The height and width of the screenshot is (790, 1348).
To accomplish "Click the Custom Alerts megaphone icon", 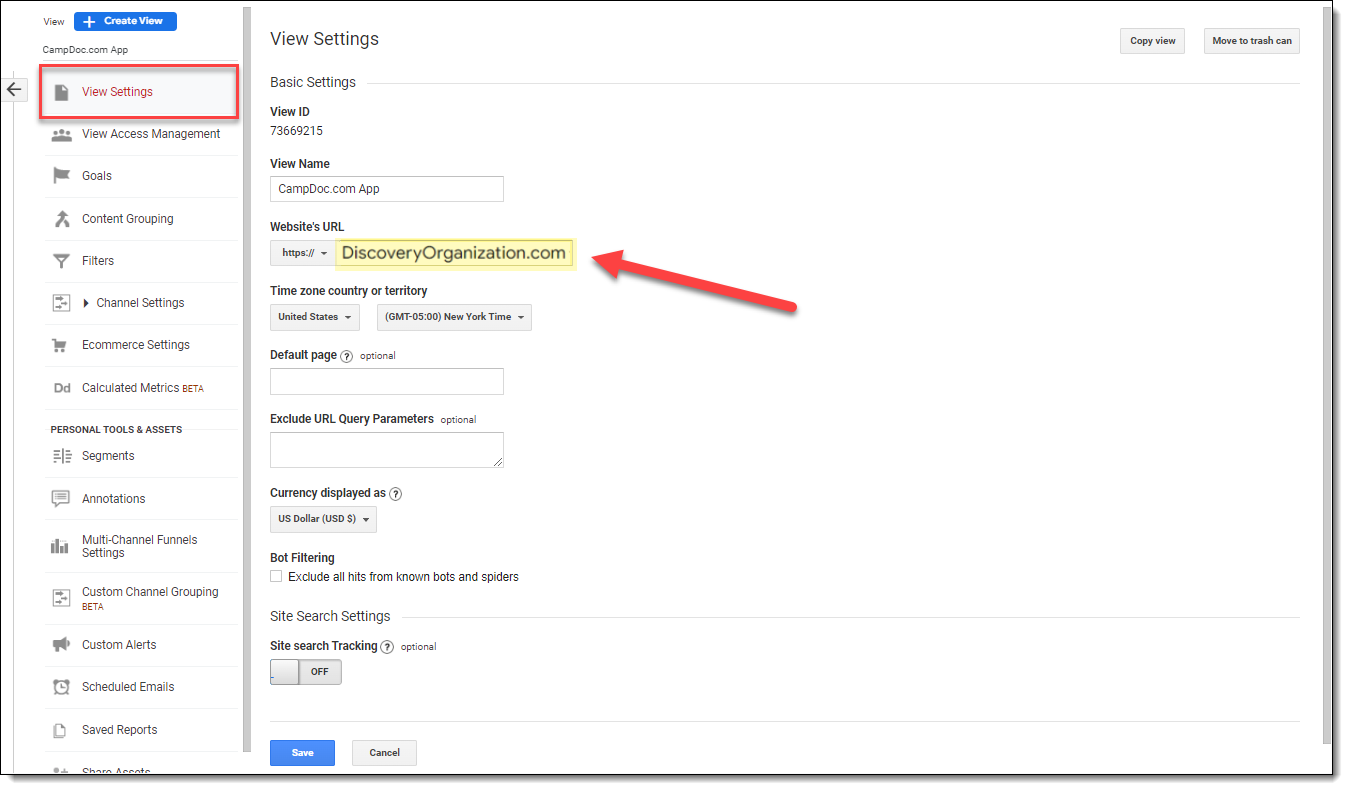I will tap(61, 645).
